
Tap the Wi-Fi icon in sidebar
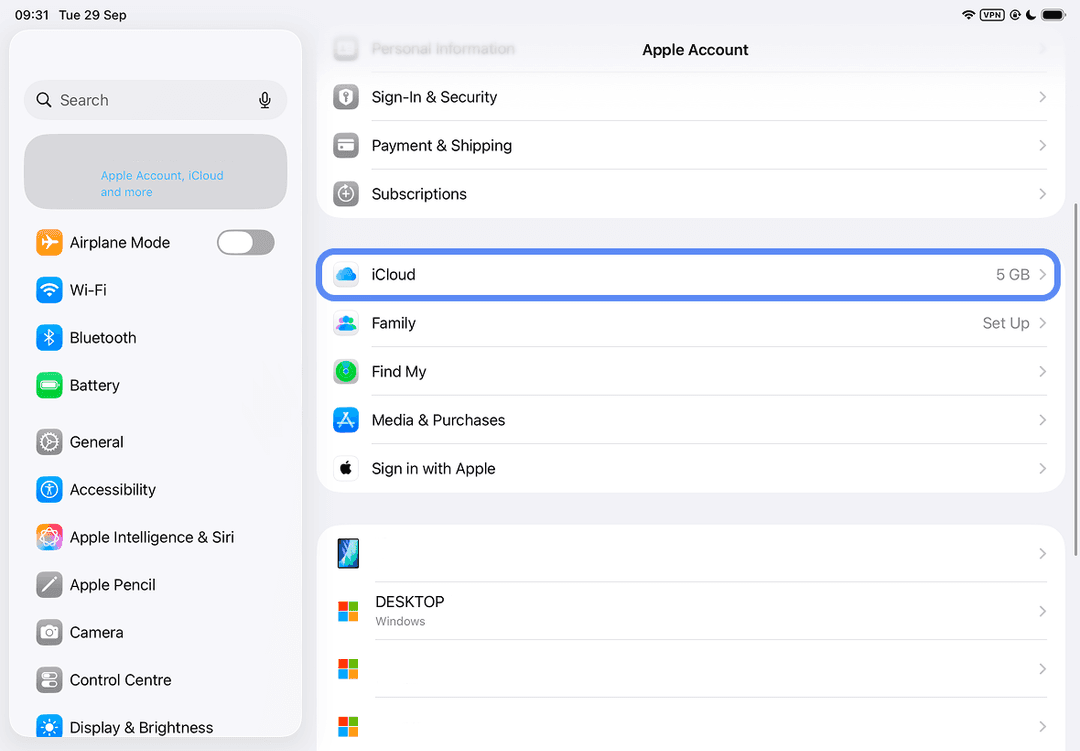[x=49, y=290]
